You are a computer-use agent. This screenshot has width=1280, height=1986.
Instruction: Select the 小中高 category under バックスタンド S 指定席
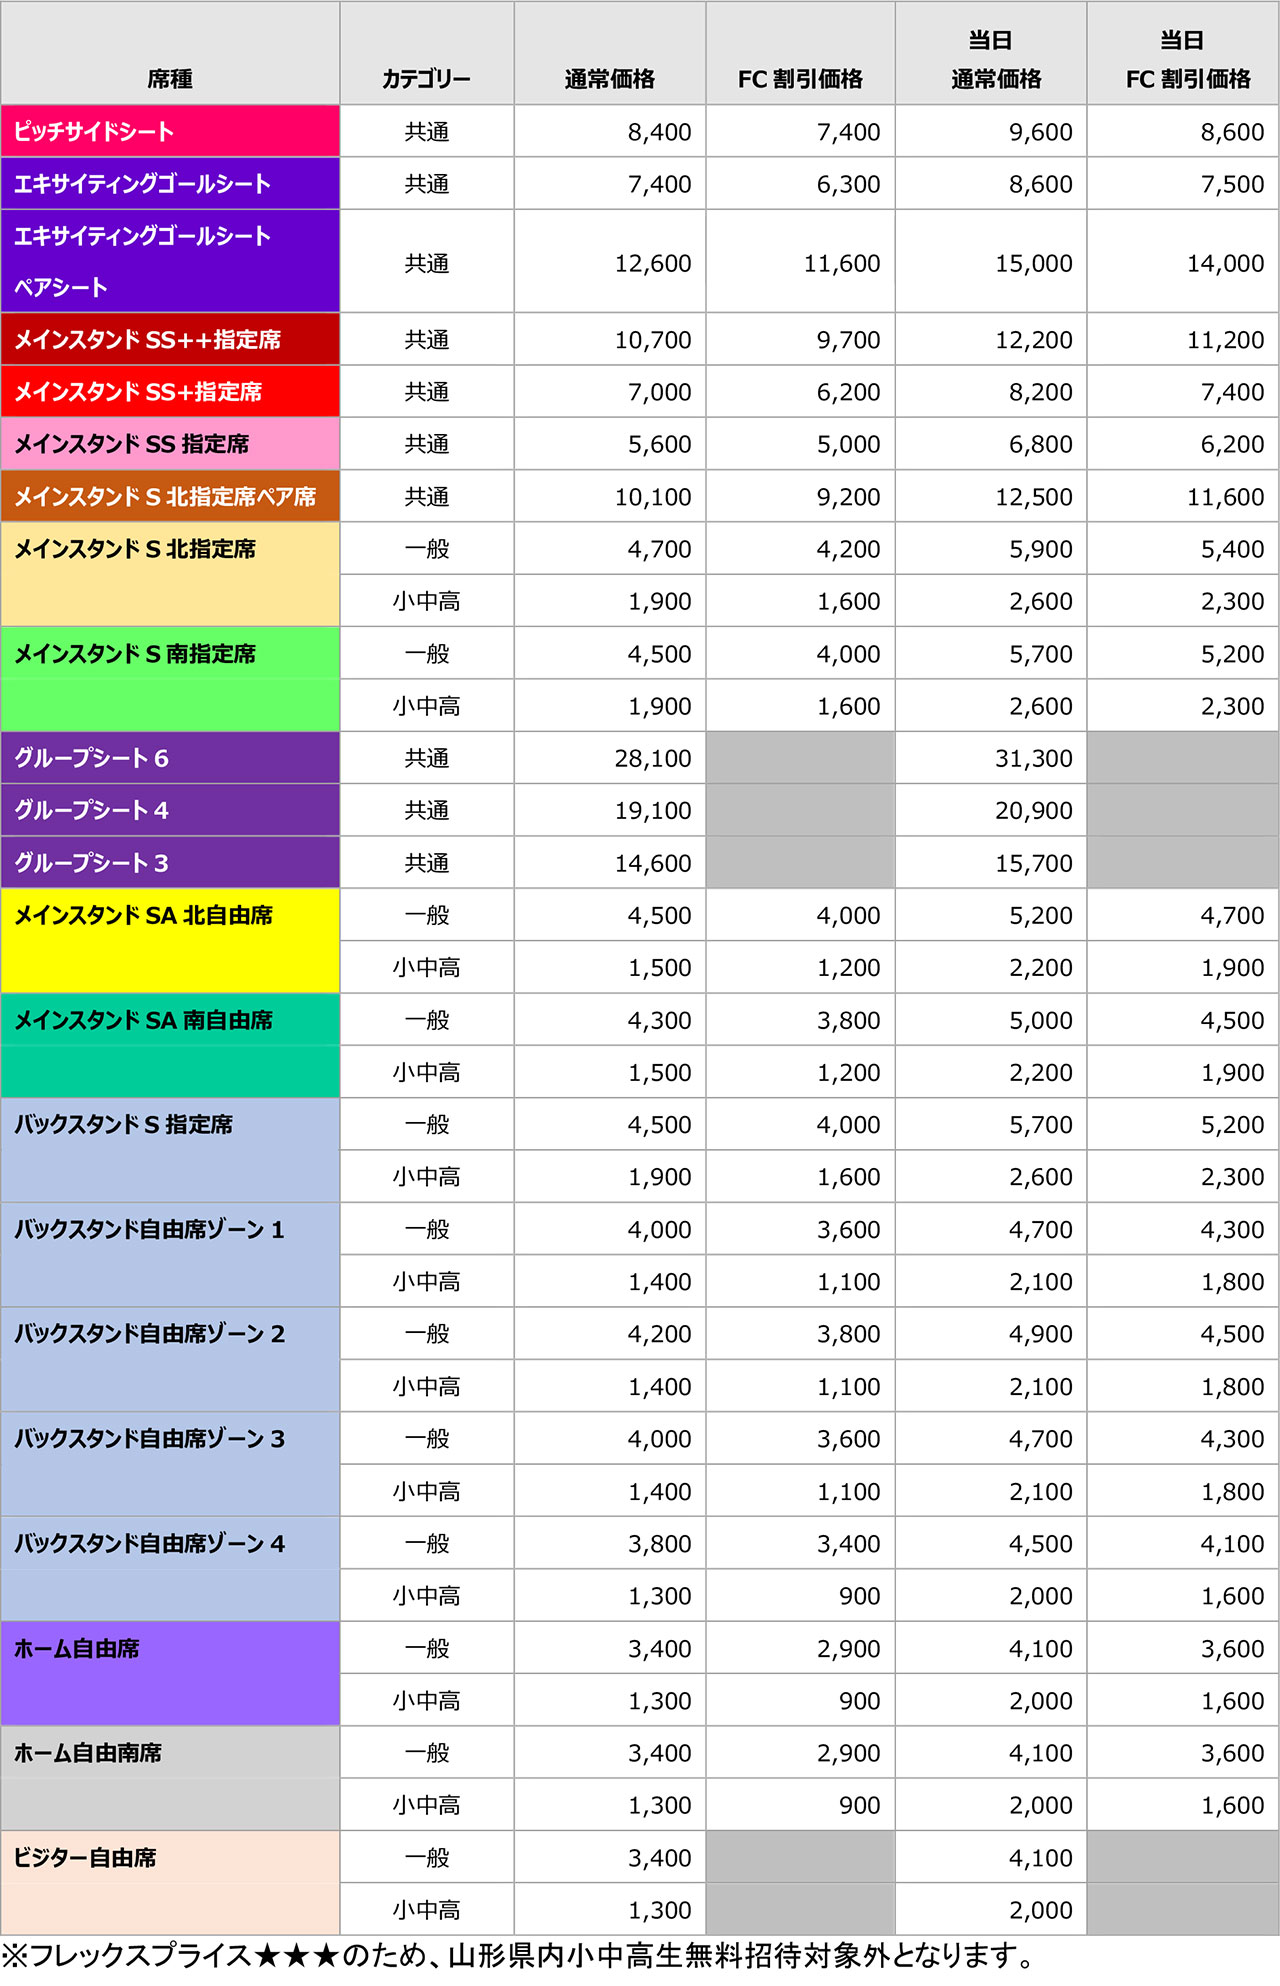(426, 1177)
